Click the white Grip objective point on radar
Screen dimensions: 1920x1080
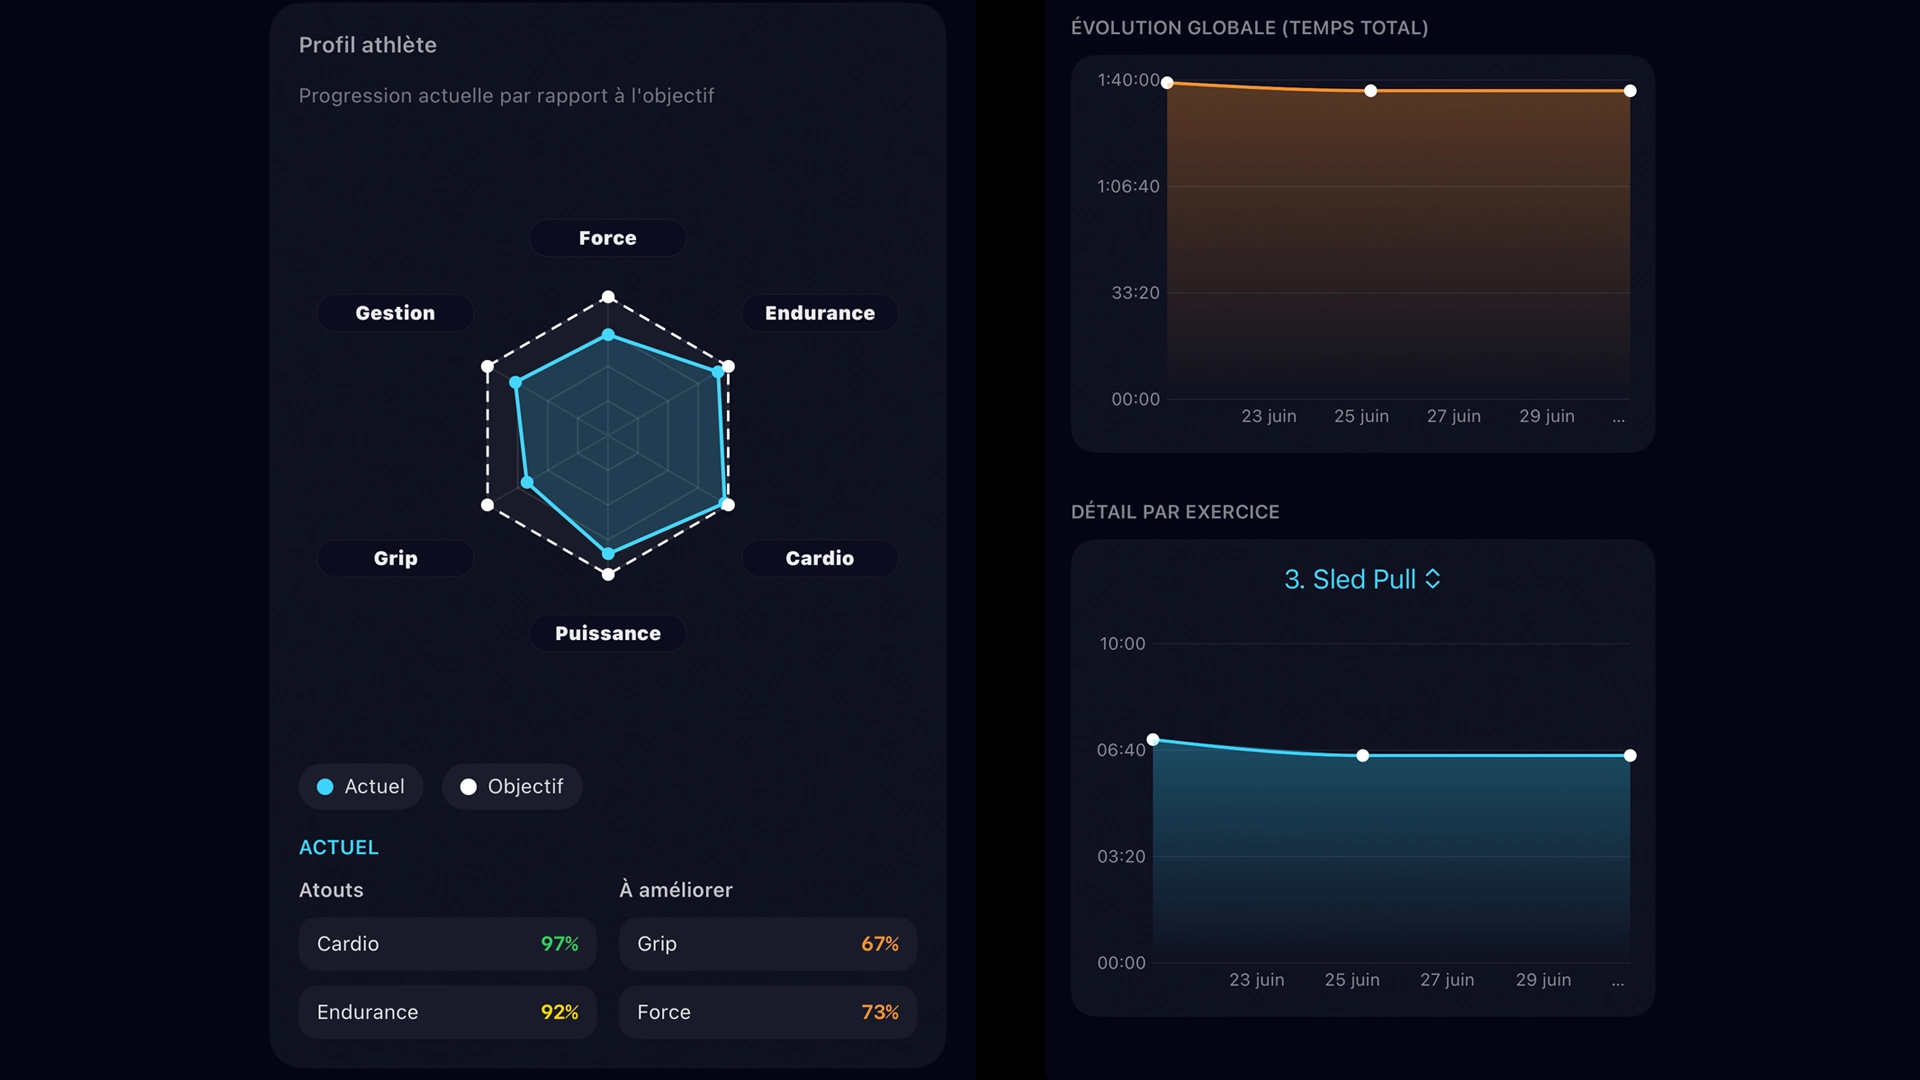(488, 505)
